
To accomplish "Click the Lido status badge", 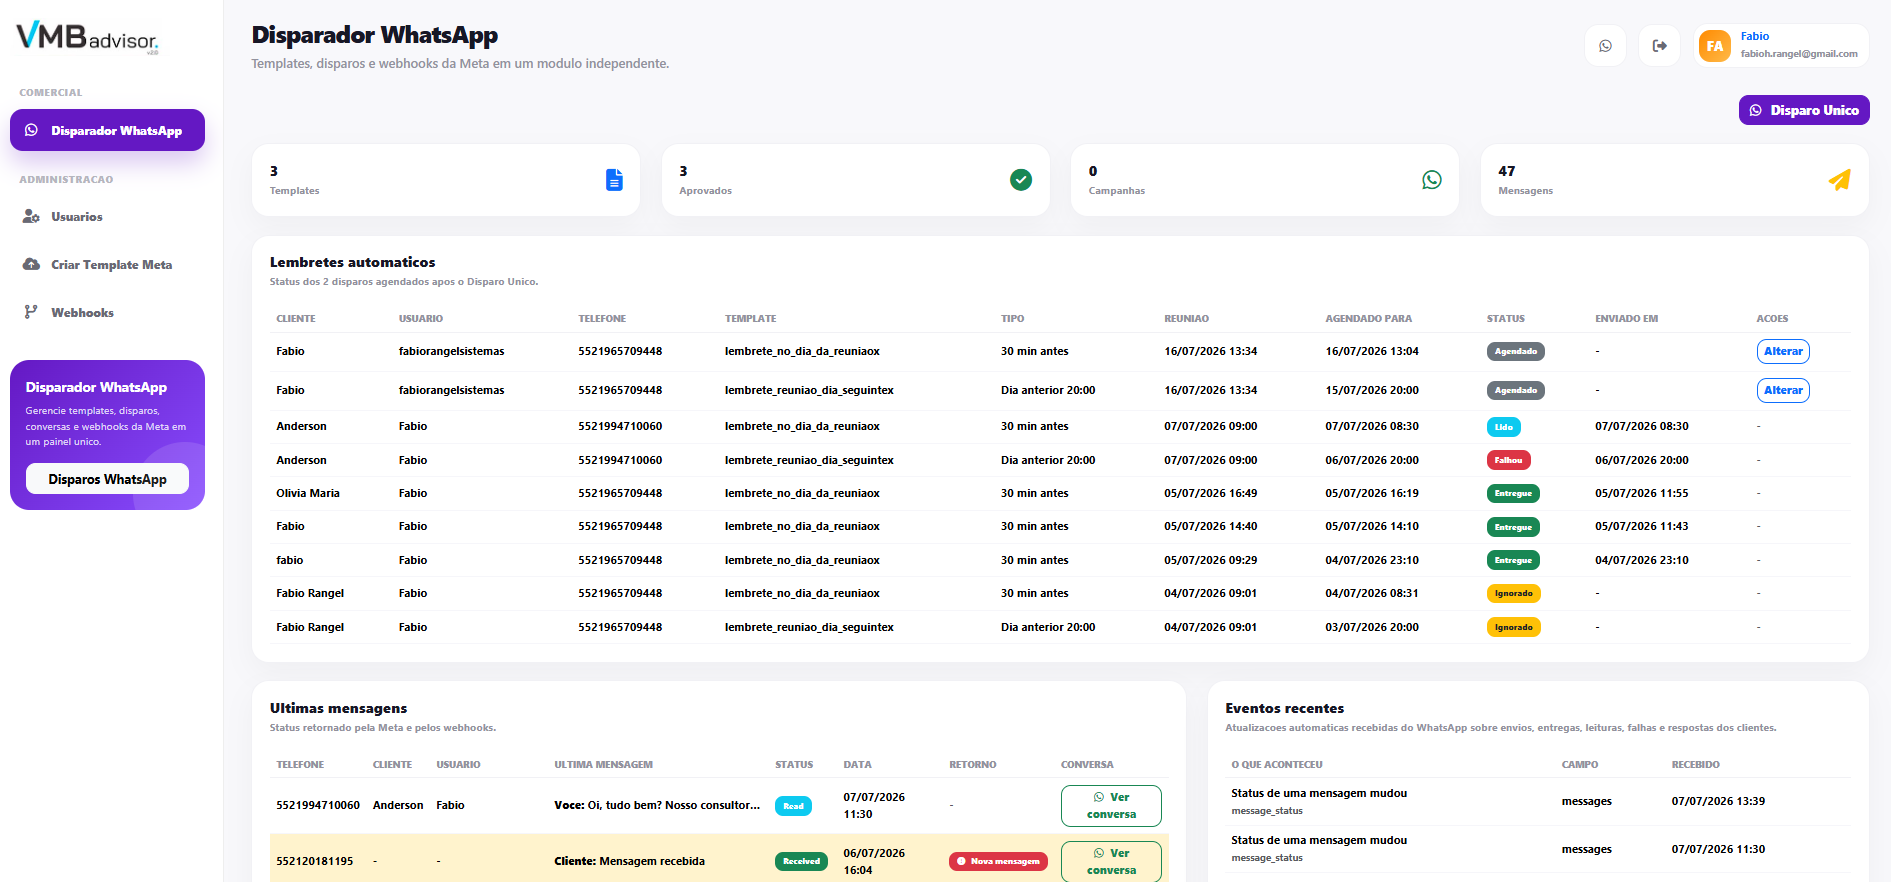I will coord(1504,427).
